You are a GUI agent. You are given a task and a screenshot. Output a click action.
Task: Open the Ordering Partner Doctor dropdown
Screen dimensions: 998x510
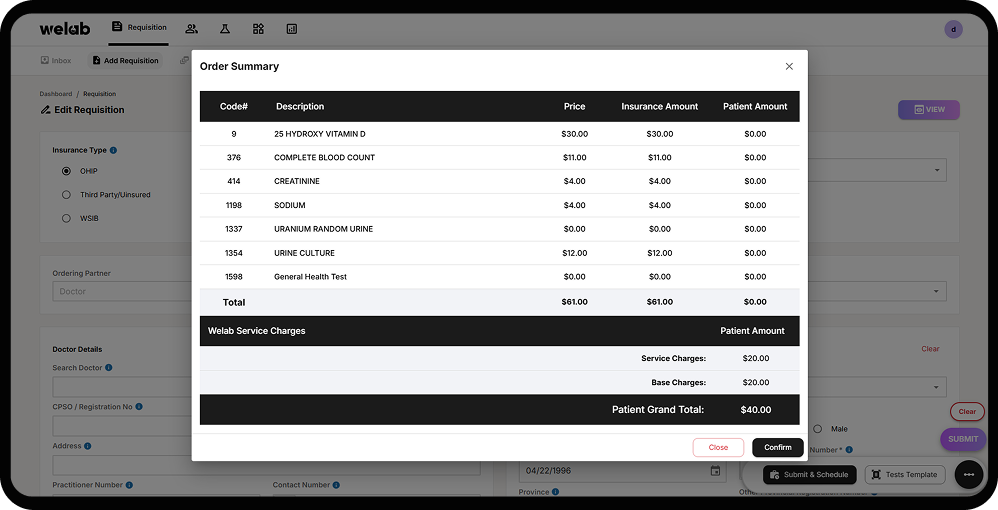coord(122,292)
